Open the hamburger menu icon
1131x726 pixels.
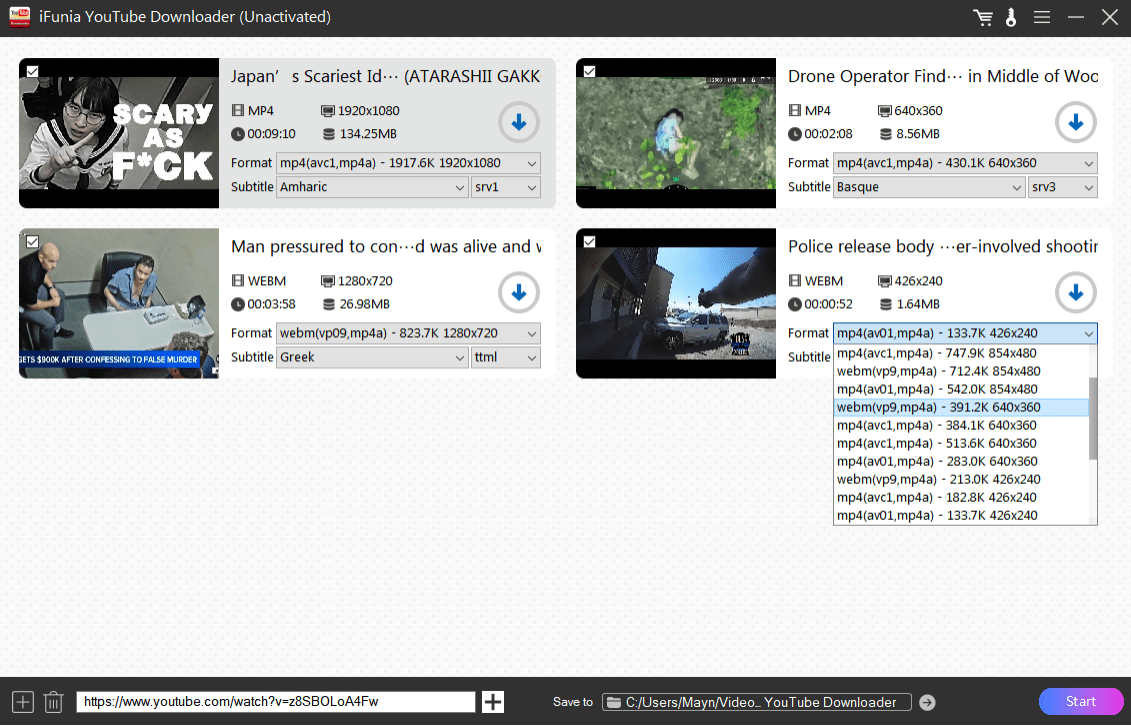[x=1041, y=18]
